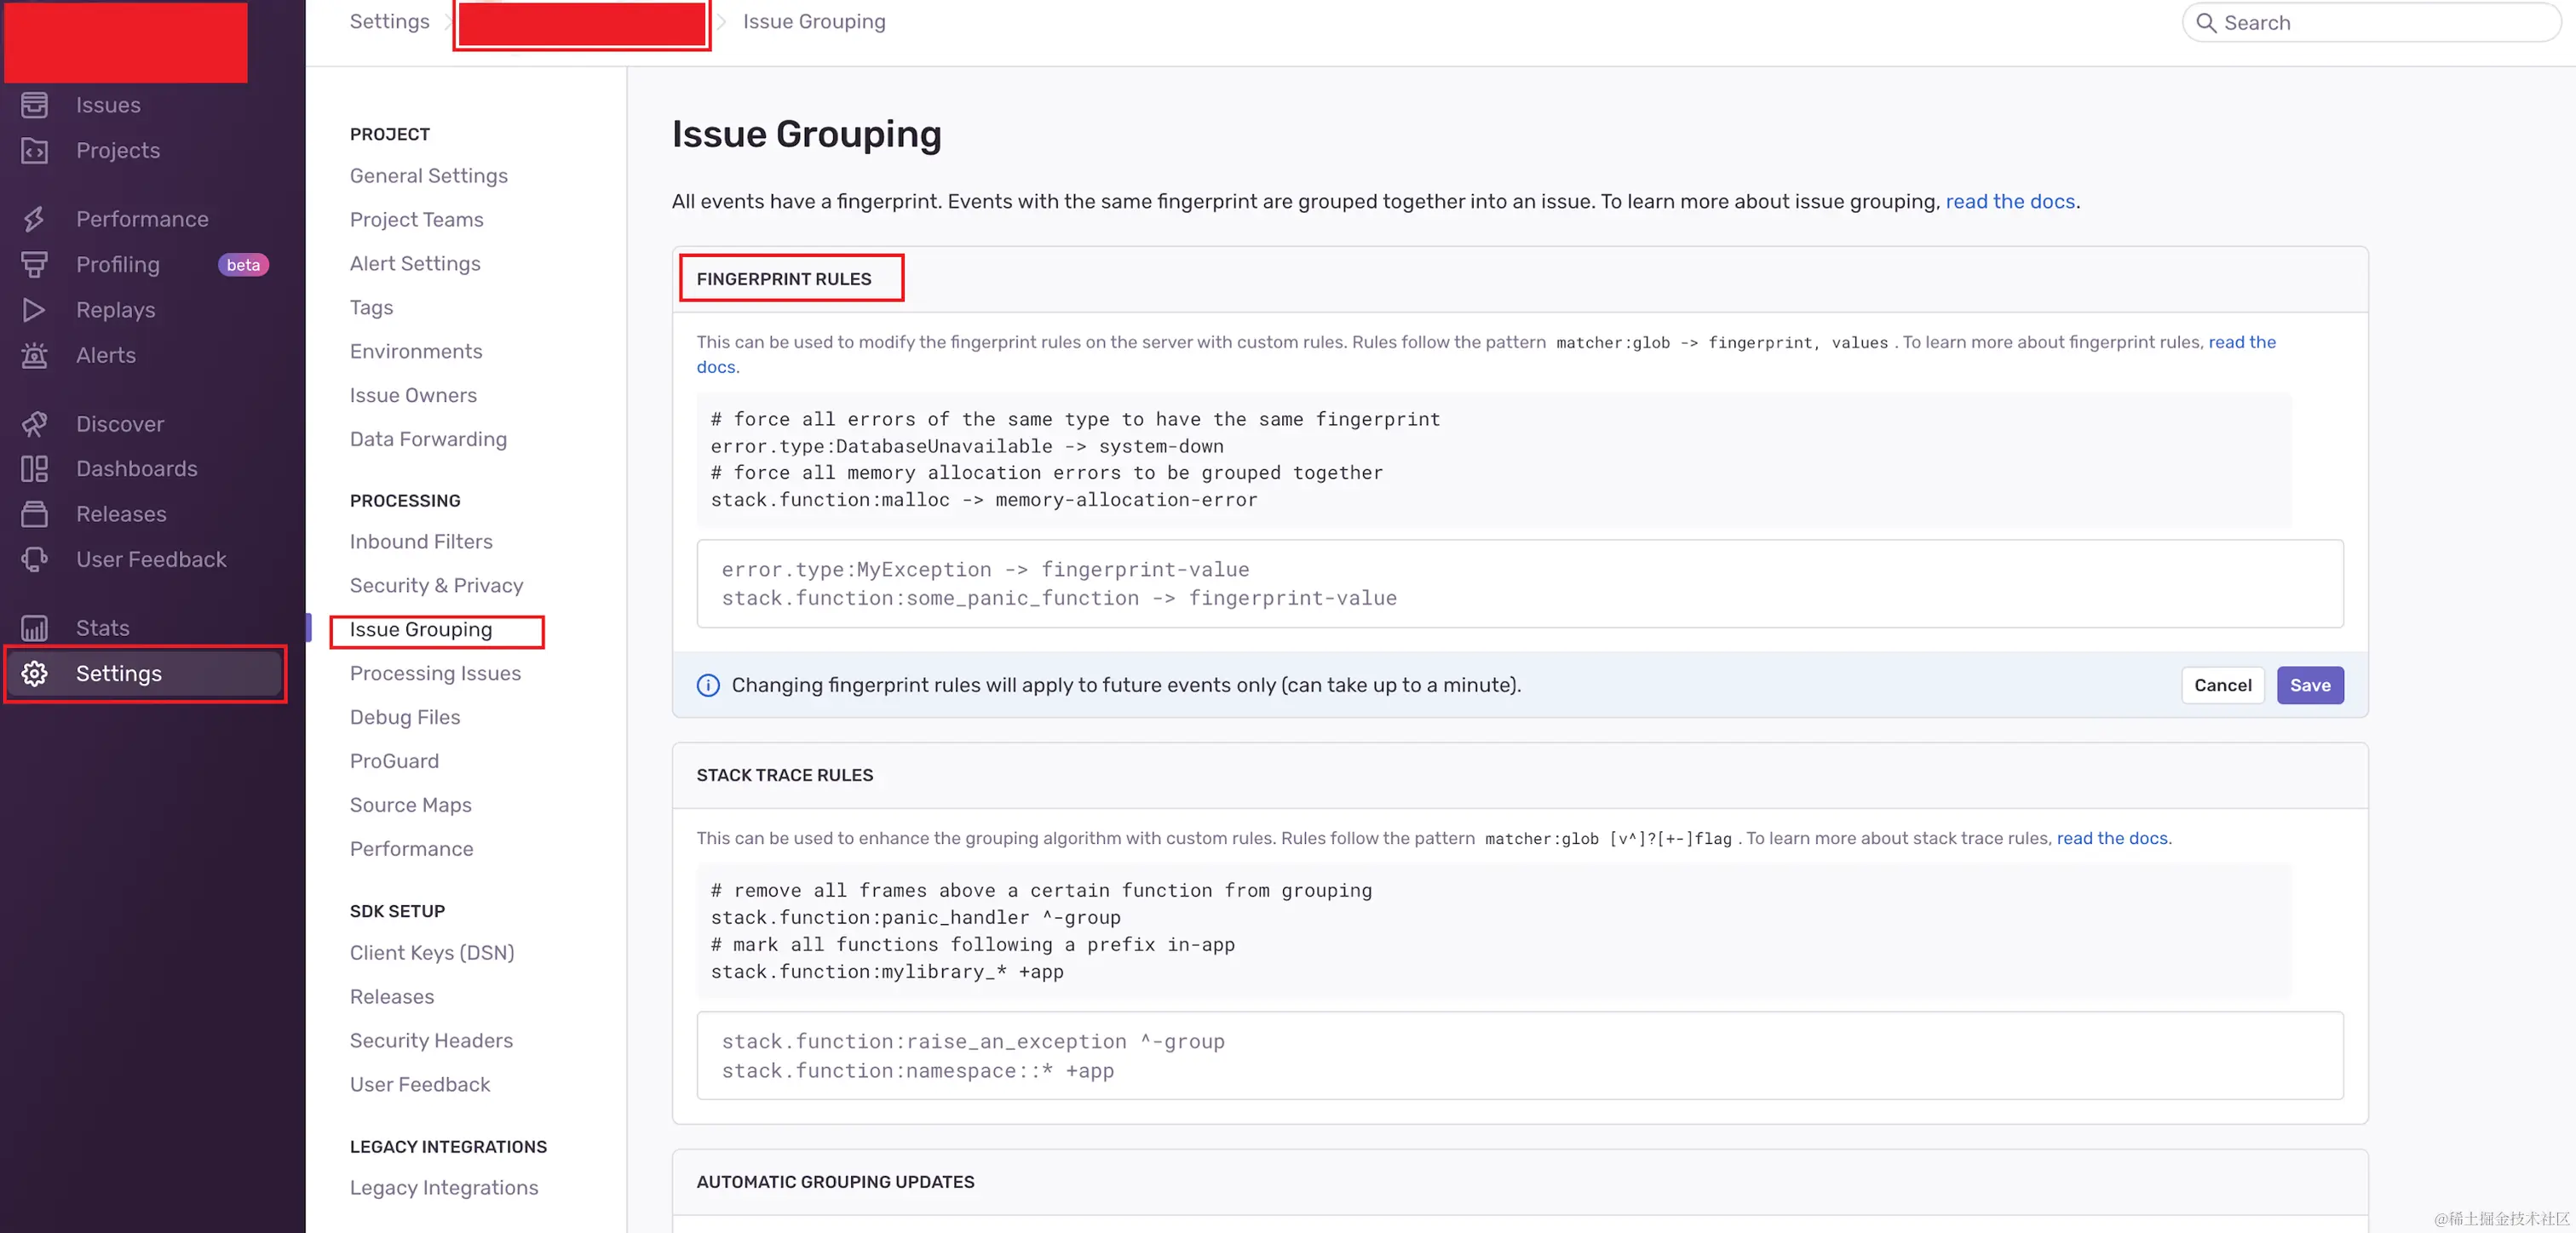Click the Replays play icon
2576x1233 pixels.
click(34, 310)
